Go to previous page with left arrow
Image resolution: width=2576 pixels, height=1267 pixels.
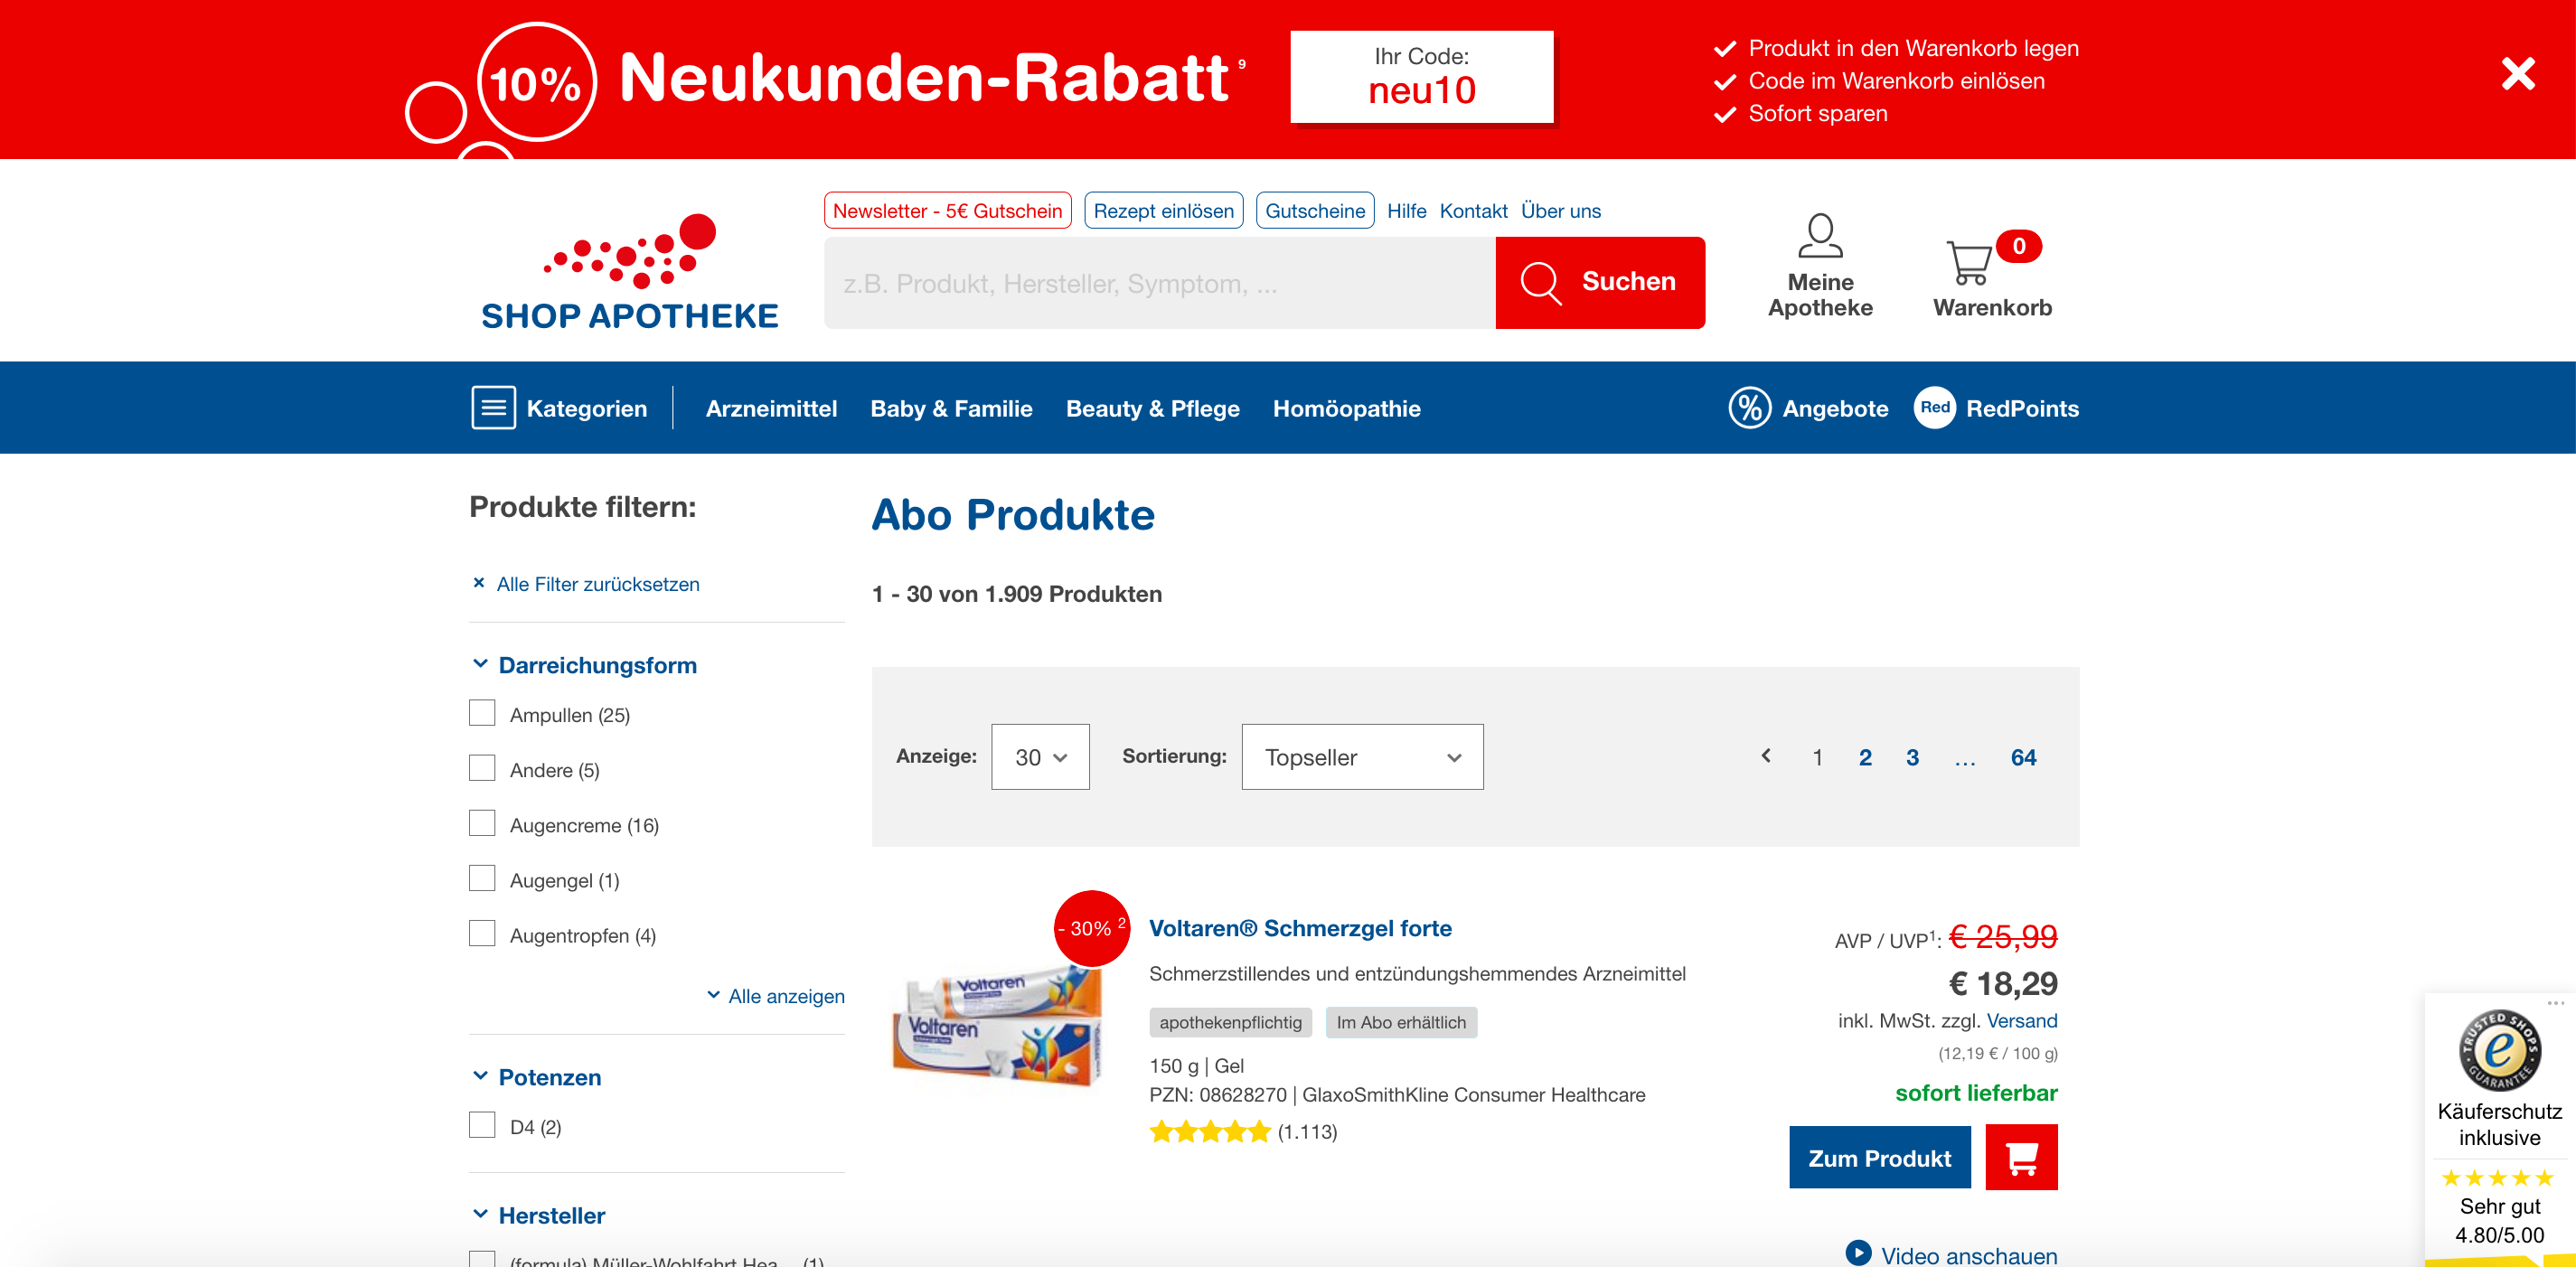pyautogui.click(x=1766, y=756)
